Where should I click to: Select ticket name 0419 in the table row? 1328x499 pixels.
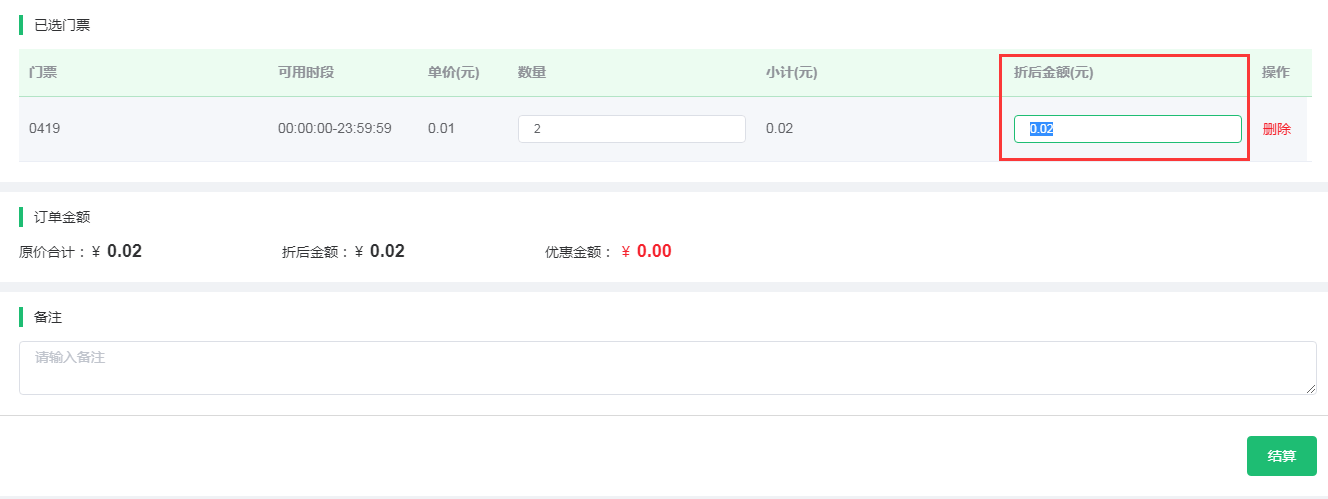[x=45, y=129]
